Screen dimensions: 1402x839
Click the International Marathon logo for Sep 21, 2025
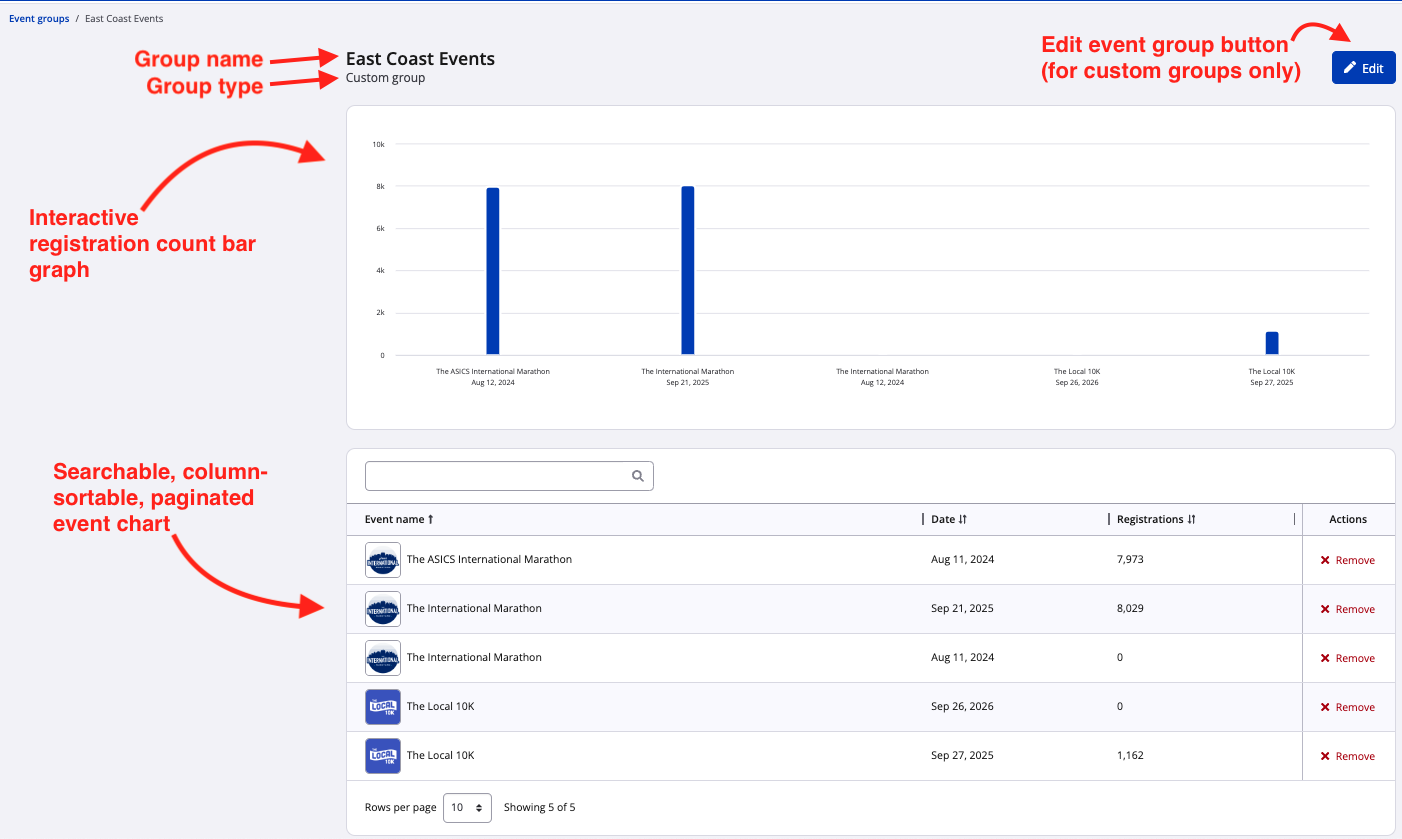382,609
